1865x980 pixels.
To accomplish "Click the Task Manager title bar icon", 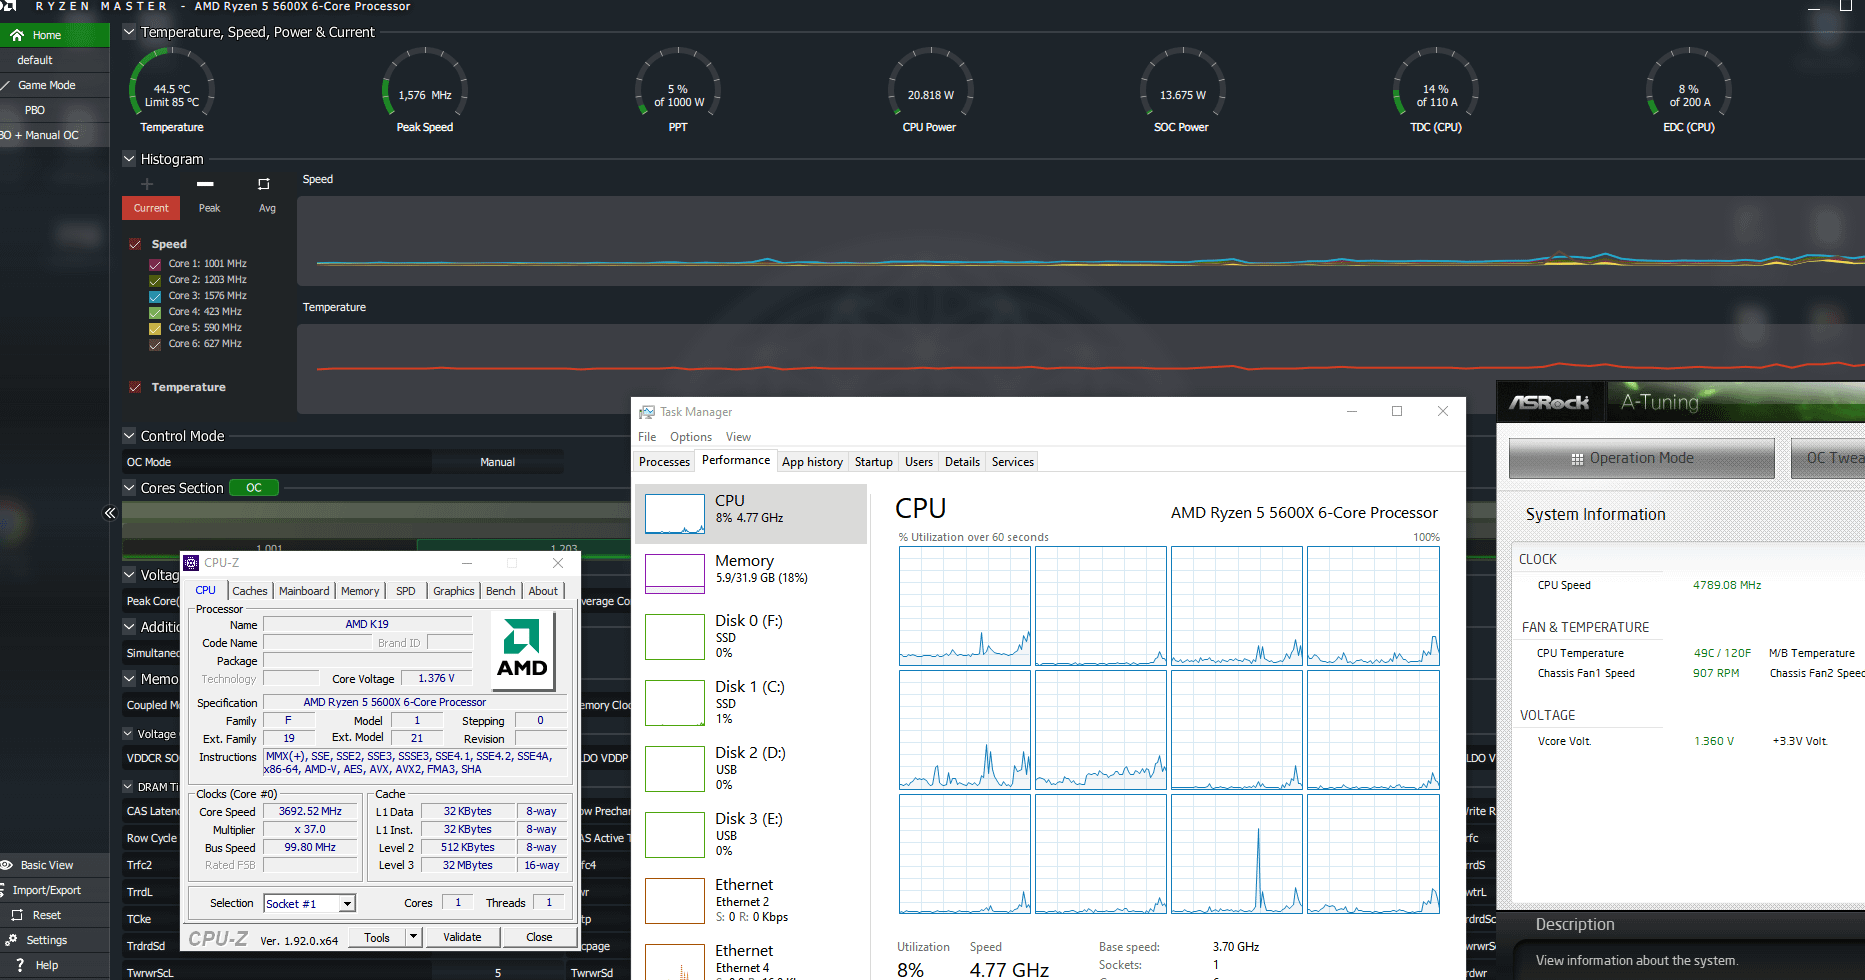I will [x=647, y=412].
